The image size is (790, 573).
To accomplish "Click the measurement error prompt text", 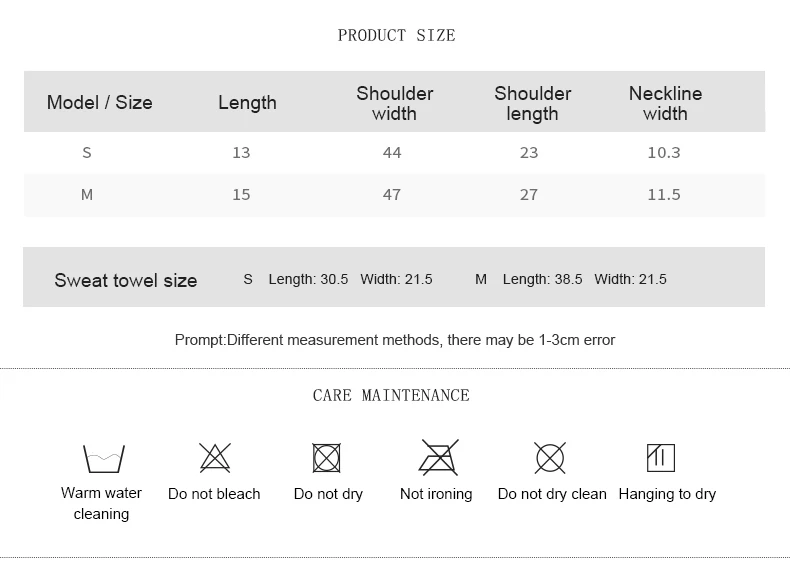I will pyautogui.click(x=394, y=340).
